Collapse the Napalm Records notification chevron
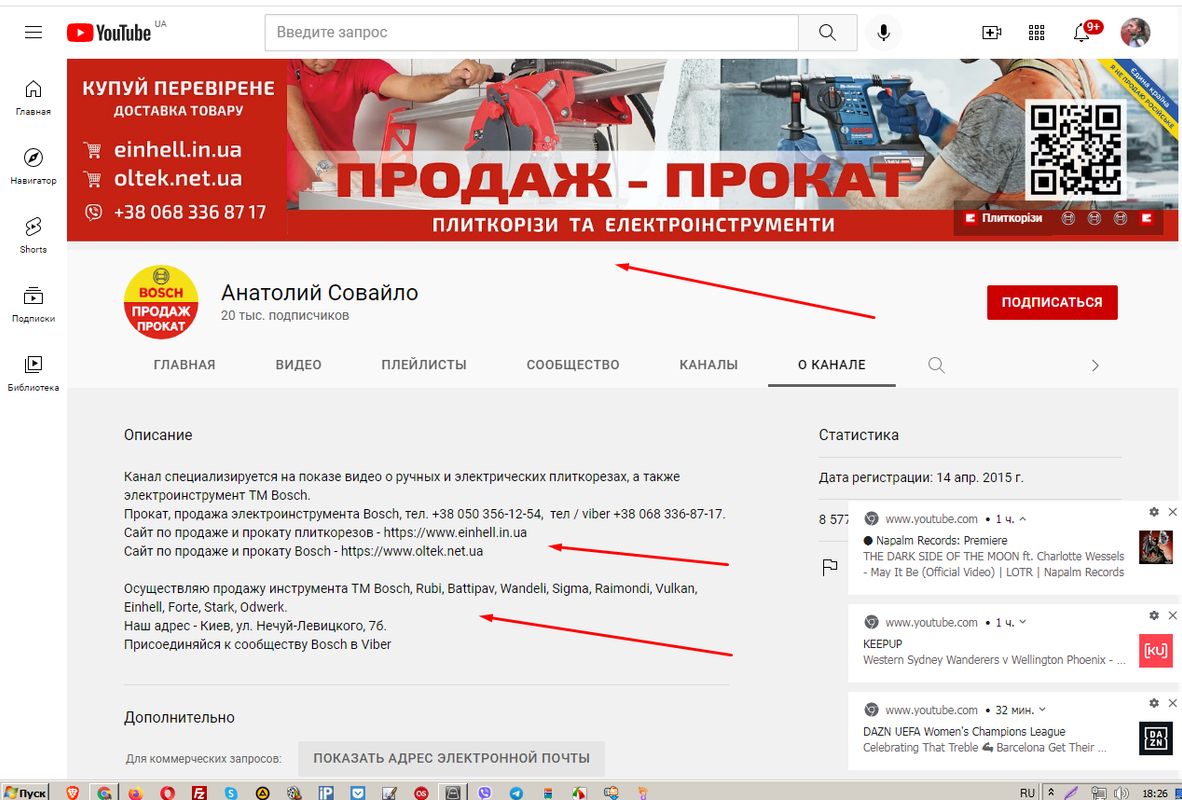The height and width of the screenshot is (800, 1182). [x=1022, y=519]
